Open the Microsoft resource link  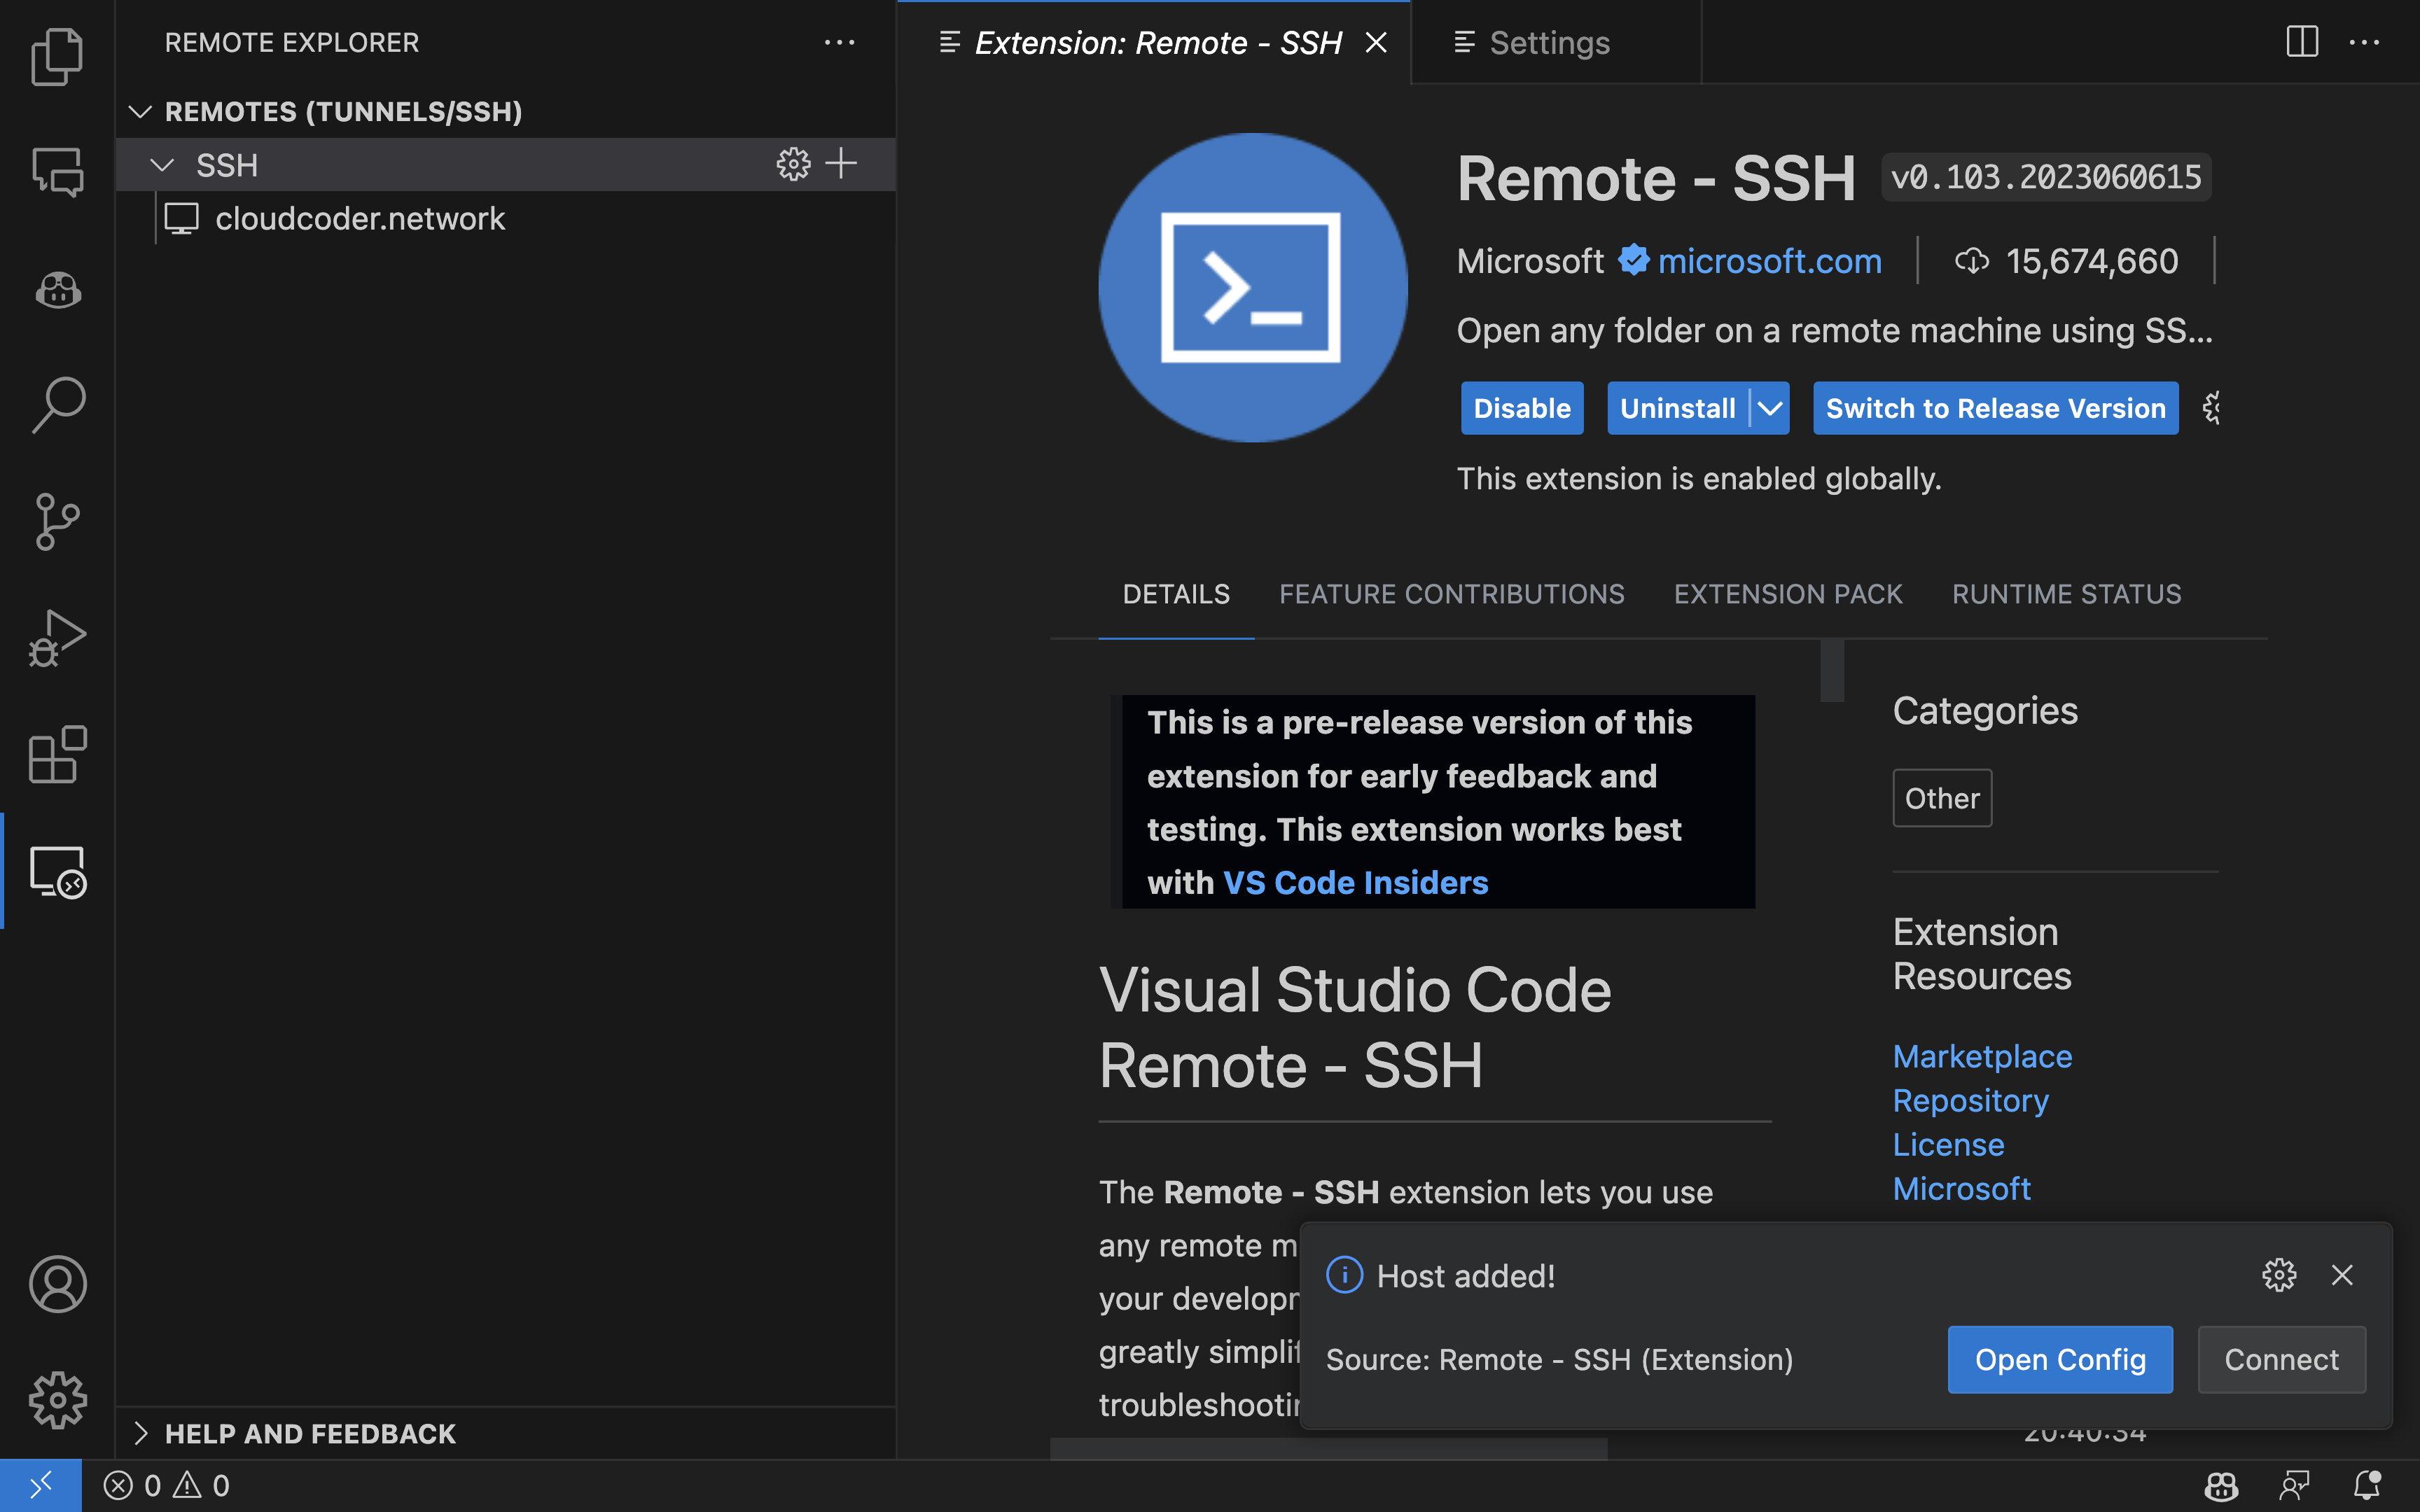(x=1961, y=1188)
